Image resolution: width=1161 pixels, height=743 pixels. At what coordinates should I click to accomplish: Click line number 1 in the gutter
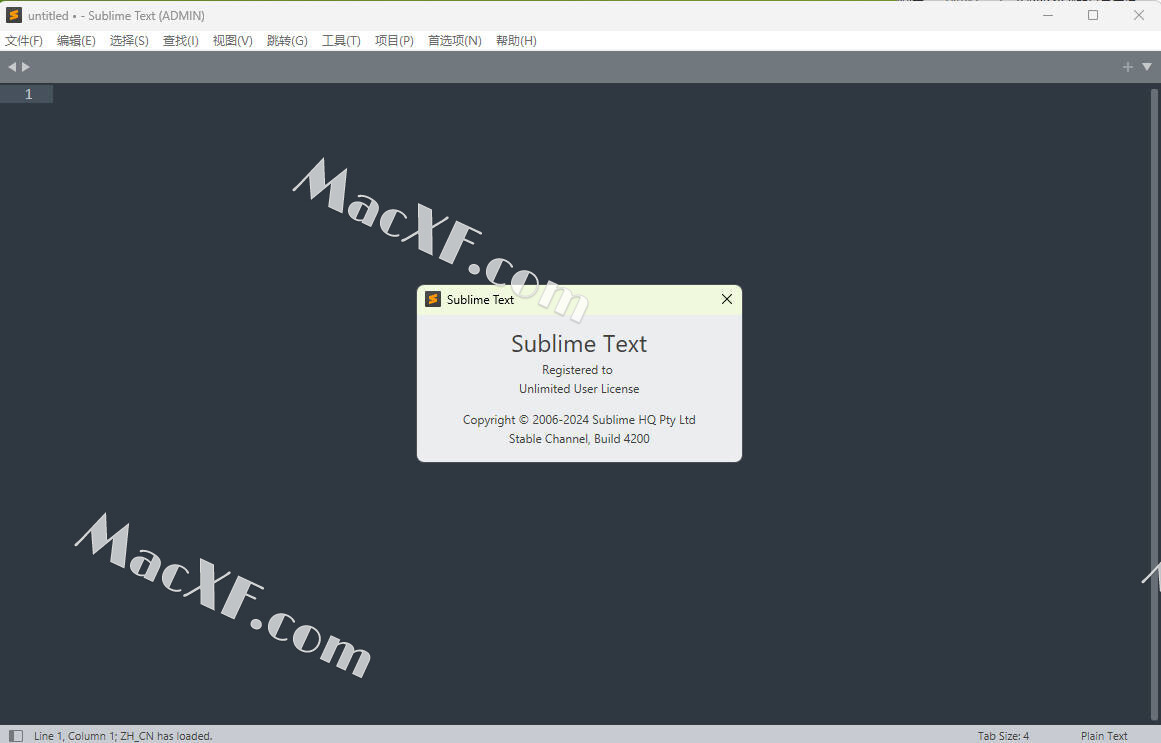click(x=28, y=94)
